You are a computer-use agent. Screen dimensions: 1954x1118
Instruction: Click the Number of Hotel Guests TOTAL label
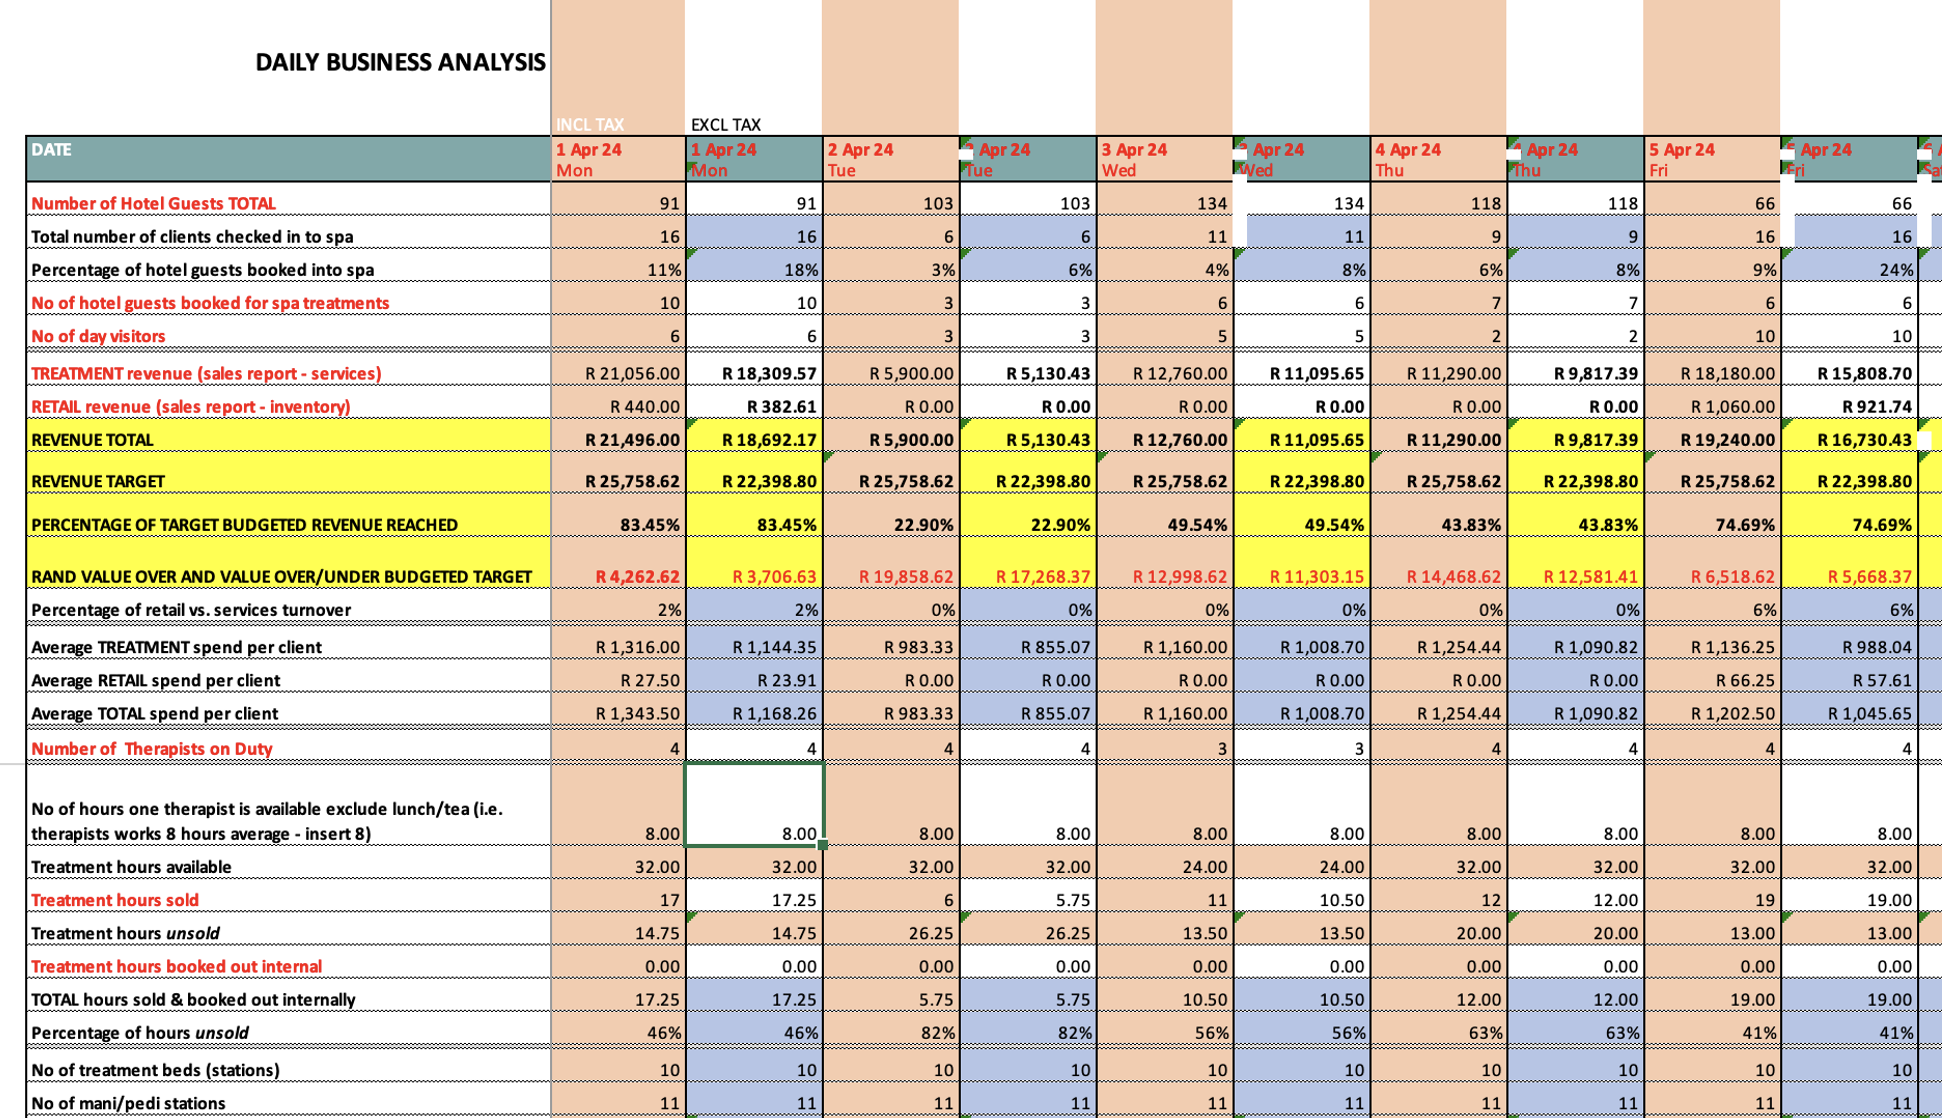click(x=153, y=203)
